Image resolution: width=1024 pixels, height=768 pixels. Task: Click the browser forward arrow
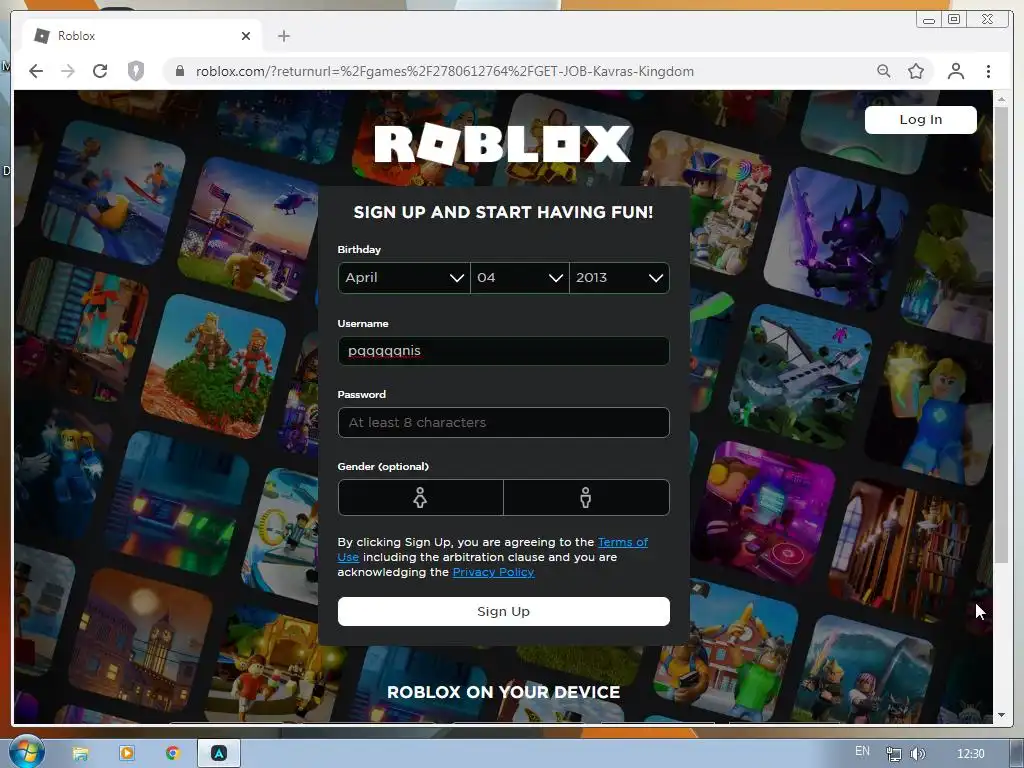coord(68,71)
